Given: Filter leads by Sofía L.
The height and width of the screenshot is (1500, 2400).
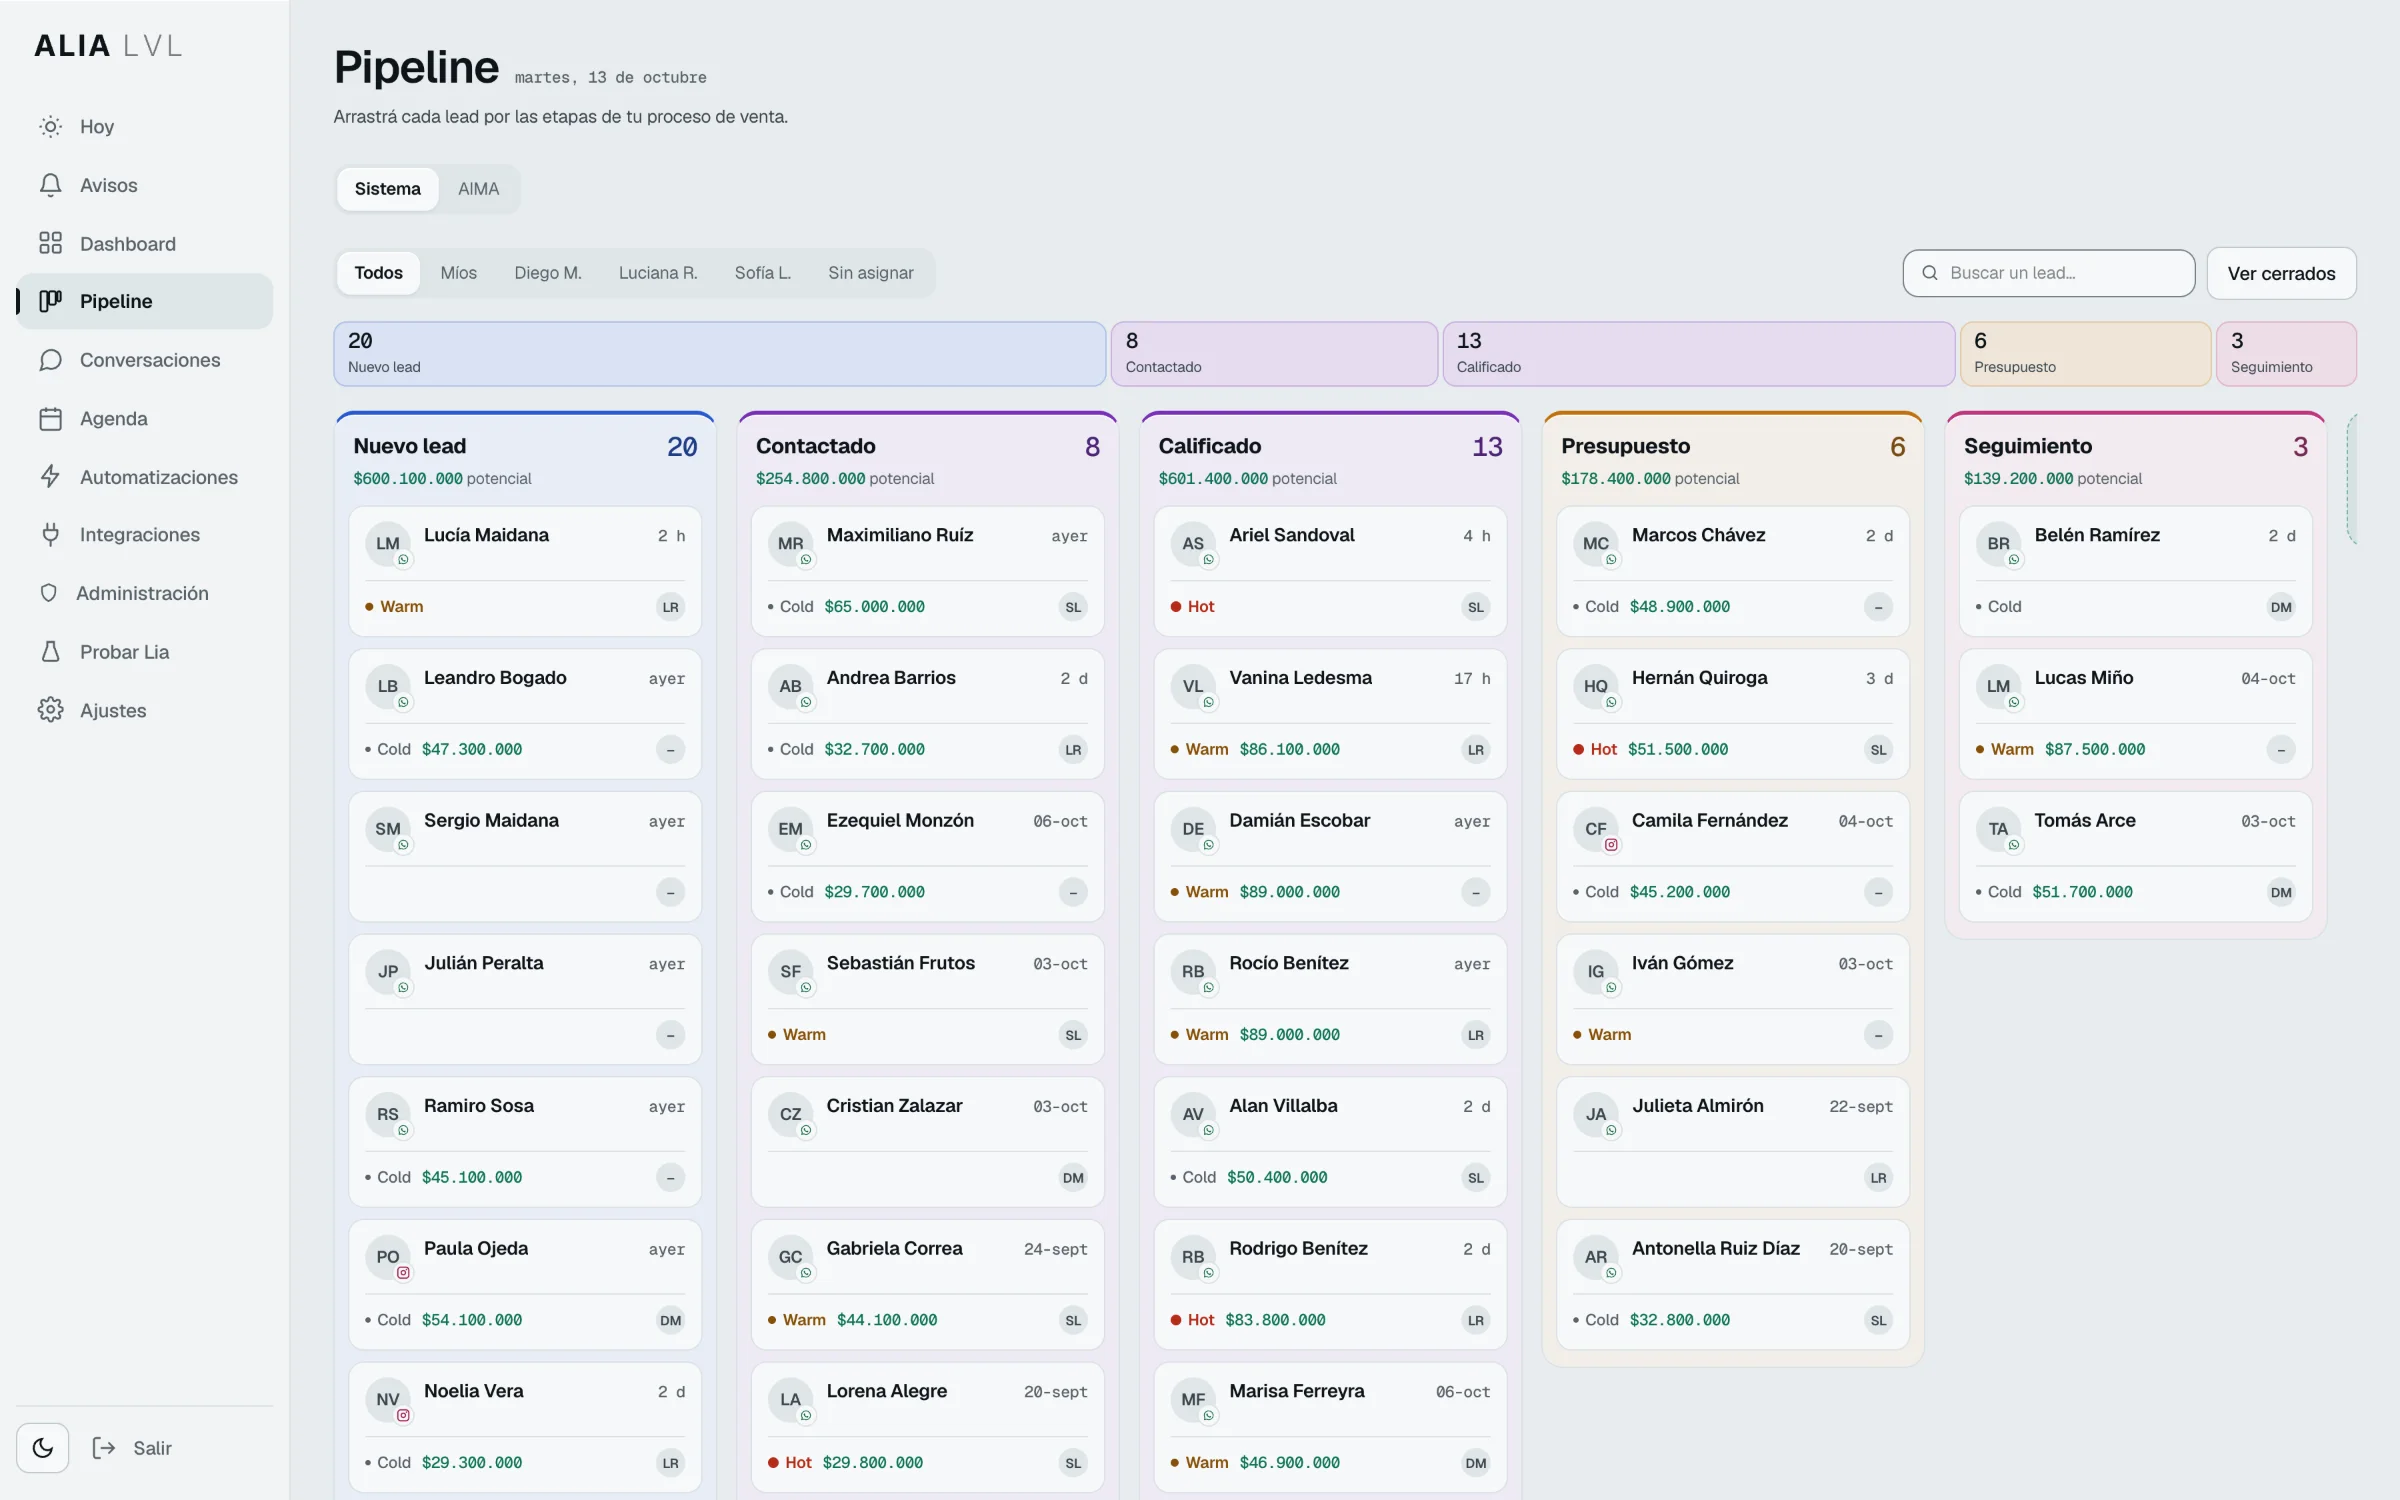Looking at the screenshot, I should pos(763,273).
